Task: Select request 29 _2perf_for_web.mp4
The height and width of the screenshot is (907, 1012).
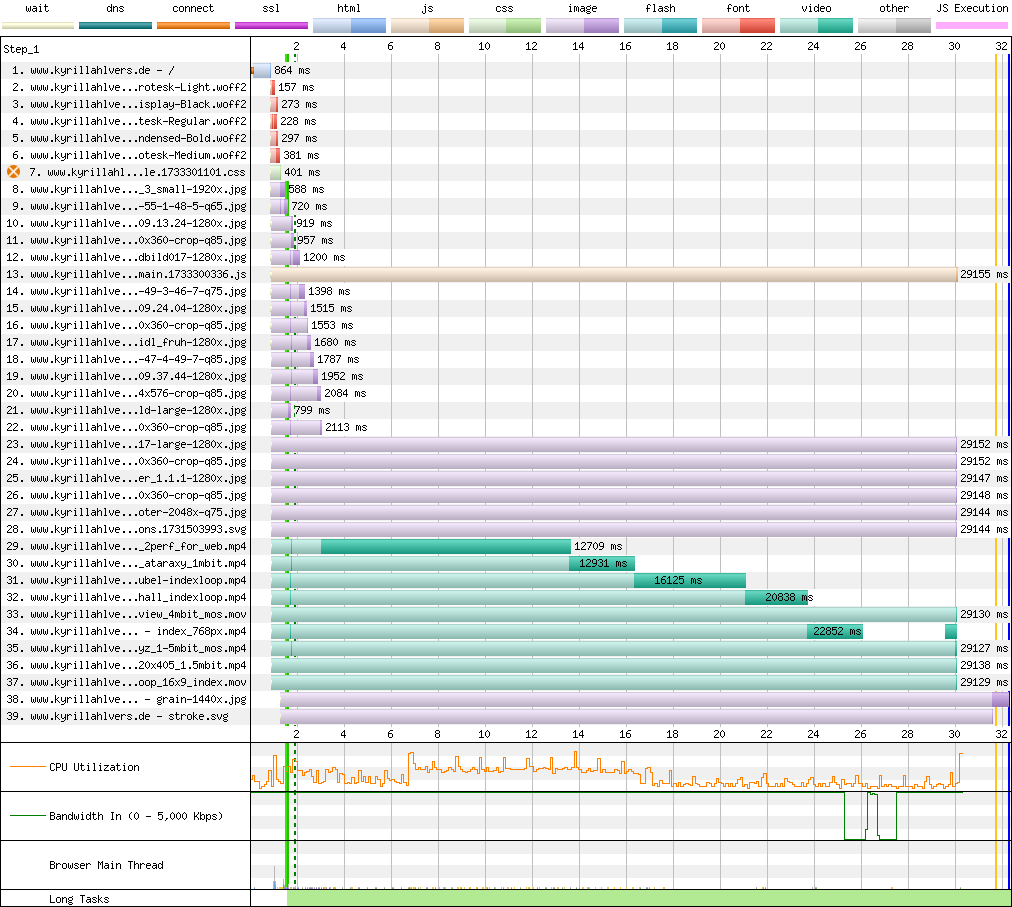Action: 127,546
